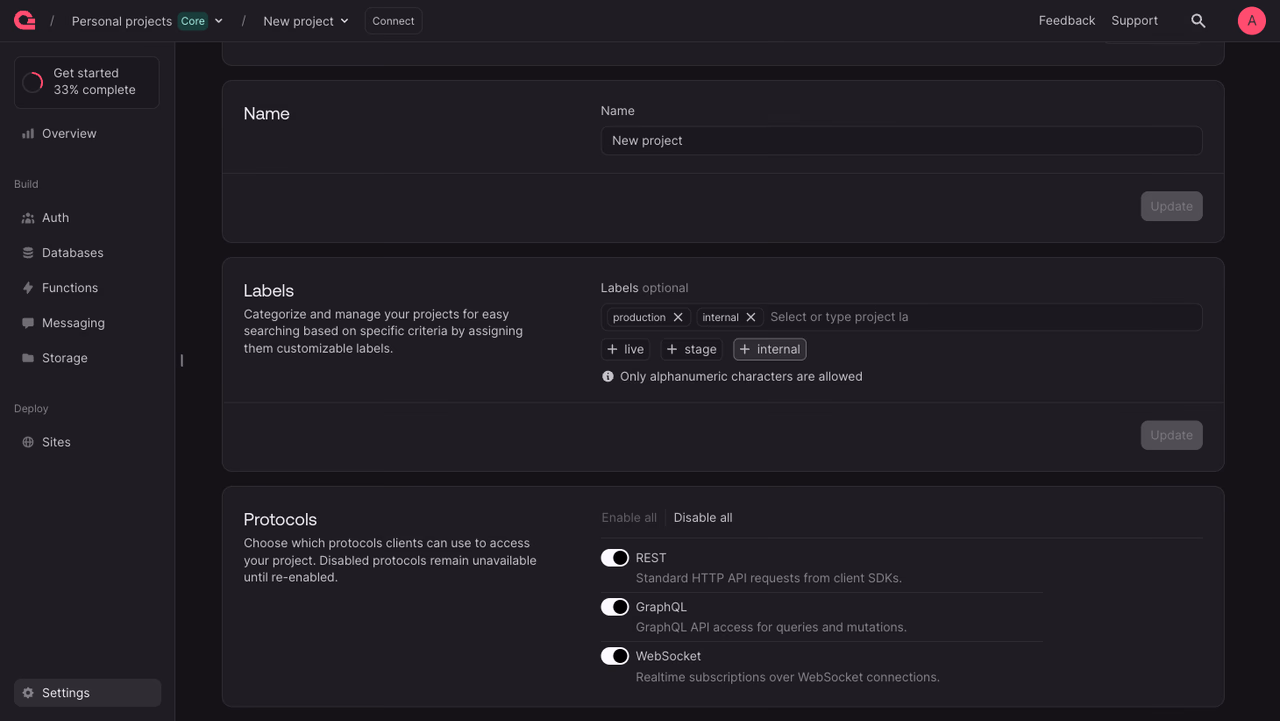Expand the New project dropdown
Screen dimensions: 1280x721
306,21
